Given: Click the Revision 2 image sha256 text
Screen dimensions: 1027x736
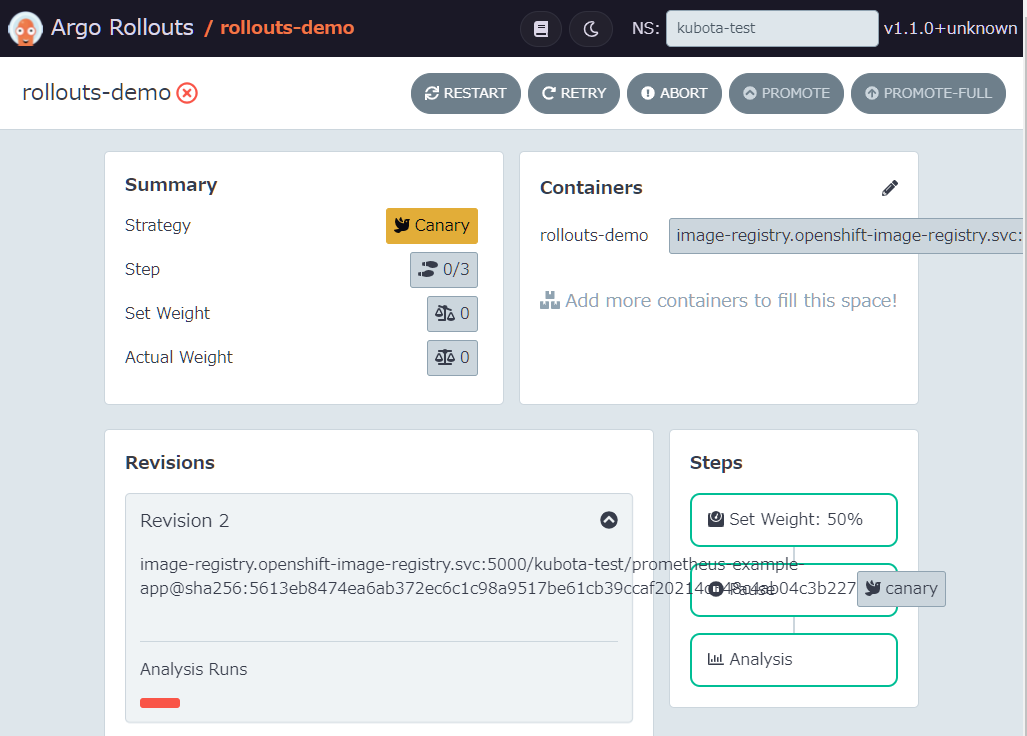Looking at the screenshot, I should (x=498, y=576).
